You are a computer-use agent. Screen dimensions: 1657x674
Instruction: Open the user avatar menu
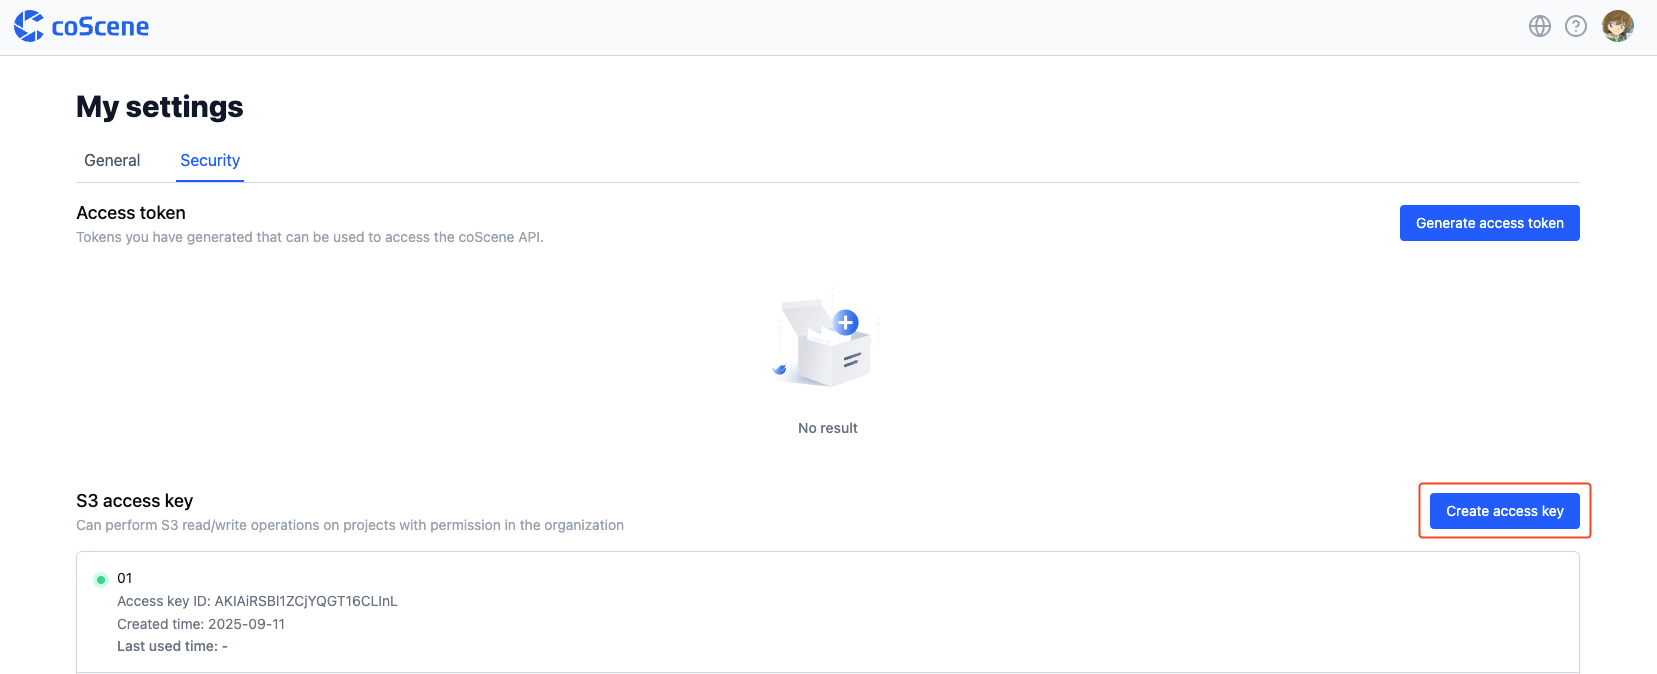tap(1617, 26)
